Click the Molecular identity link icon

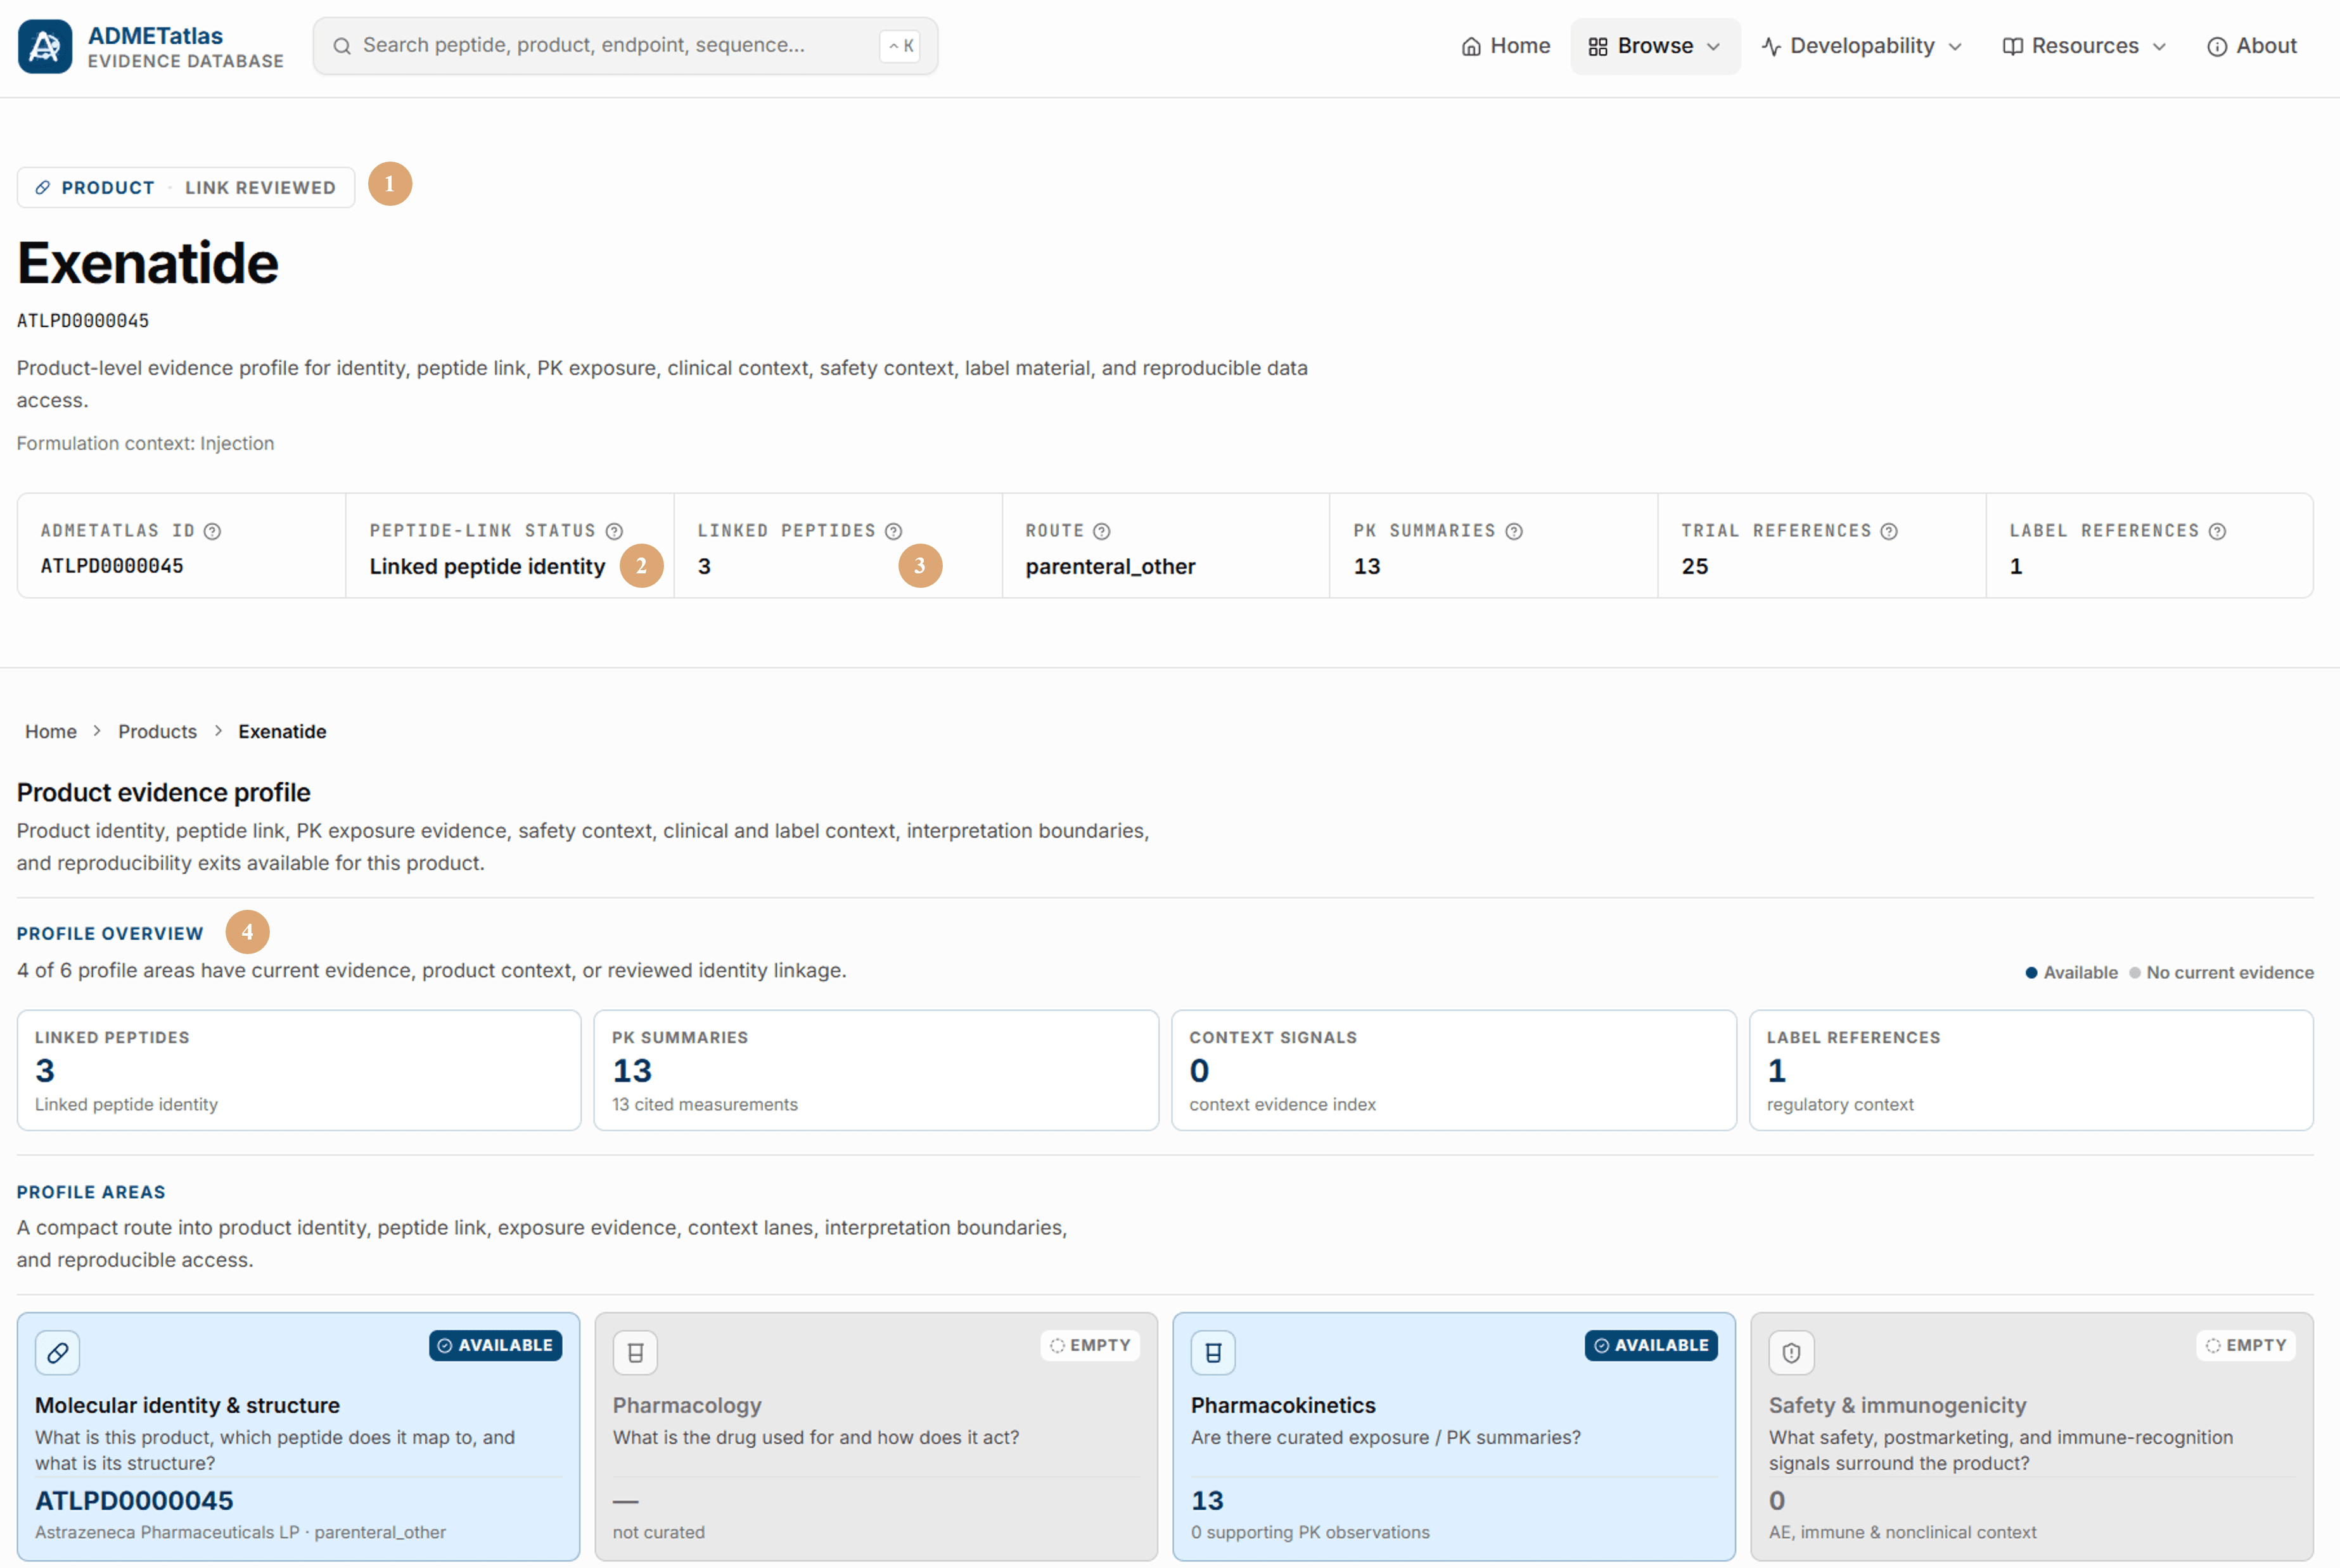58,1352
